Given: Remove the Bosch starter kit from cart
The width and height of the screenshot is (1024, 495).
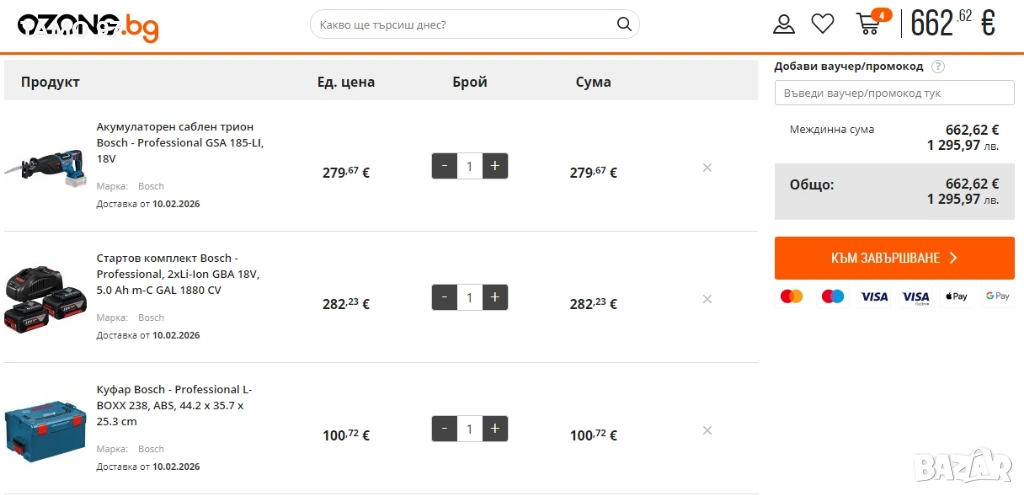Looking at the screenshot, I should [707, 298].
